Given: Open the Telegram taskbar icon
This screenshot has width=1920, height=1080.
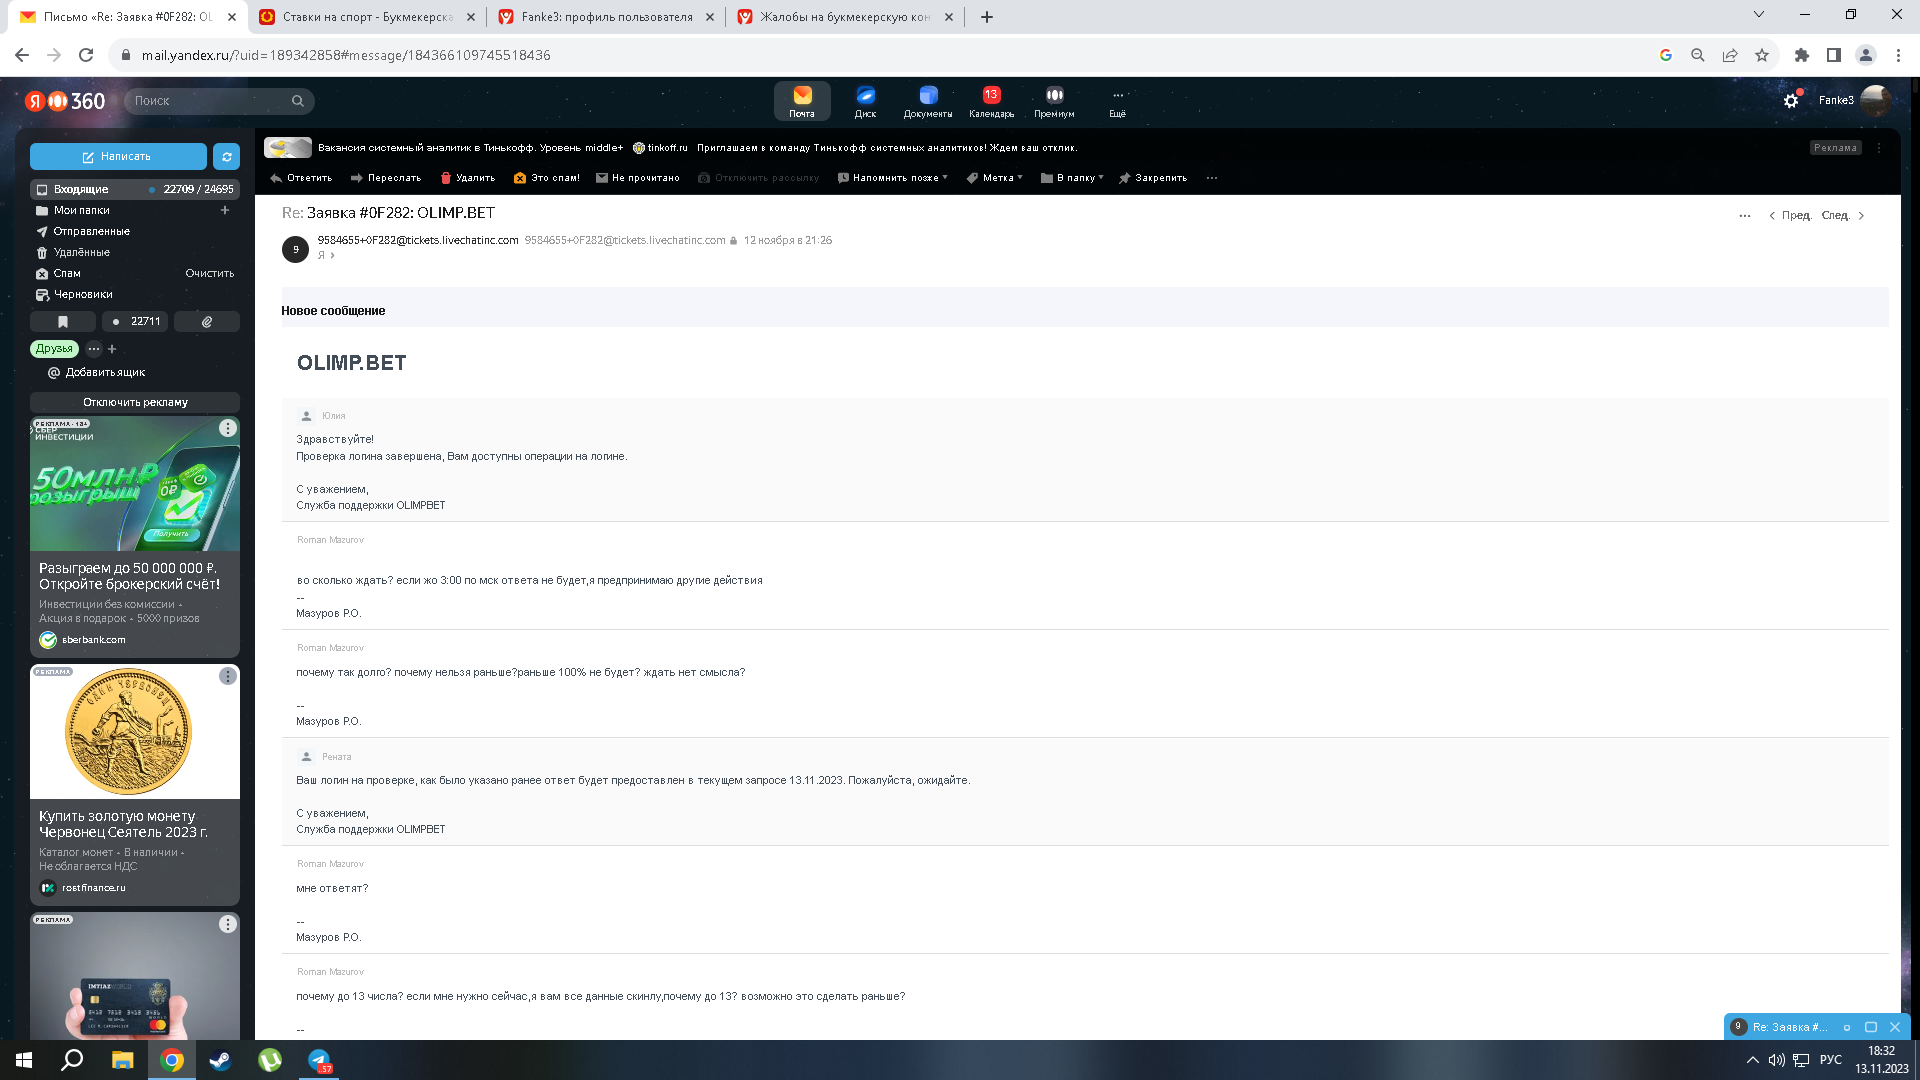Looking at the screenshot, I should click(x=319, y=1060).
